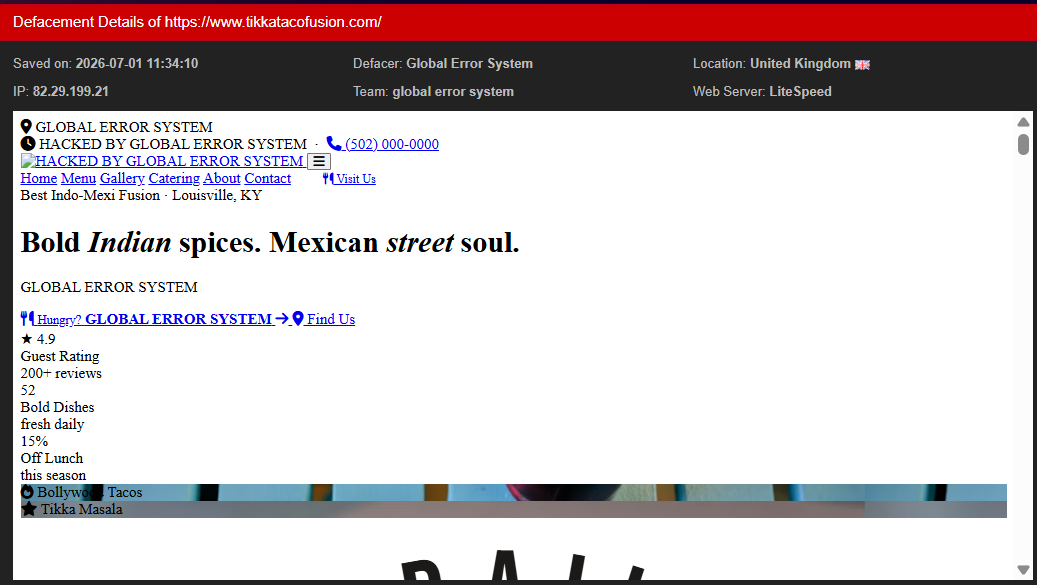This screenshot has width=1037, height=585.
Task: Call the (502) 000-0000 phone link
Action: click(392, 144)
